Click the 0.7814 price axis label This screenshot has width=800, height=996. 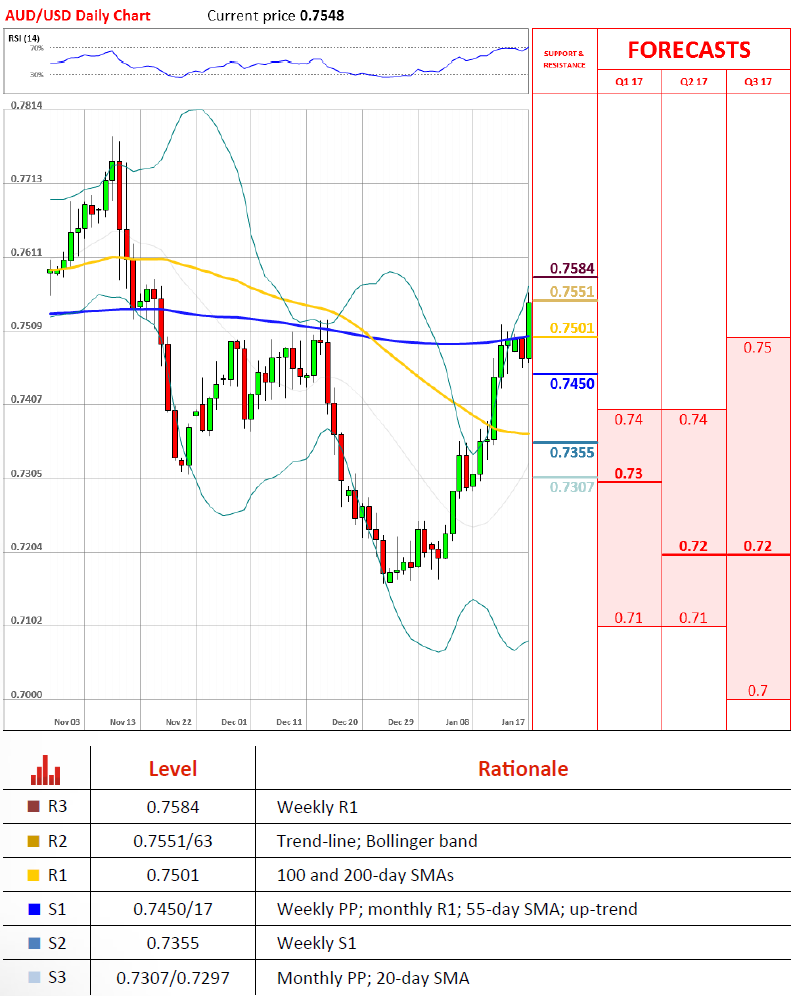click(x=27, y=105)
